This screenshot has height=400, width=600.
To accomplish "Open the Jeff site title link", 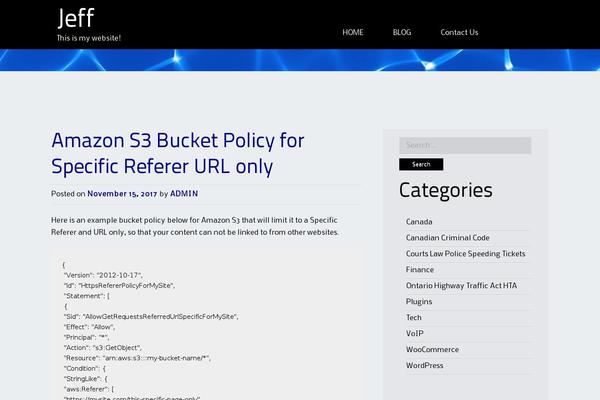I will (x=76, y=18).
